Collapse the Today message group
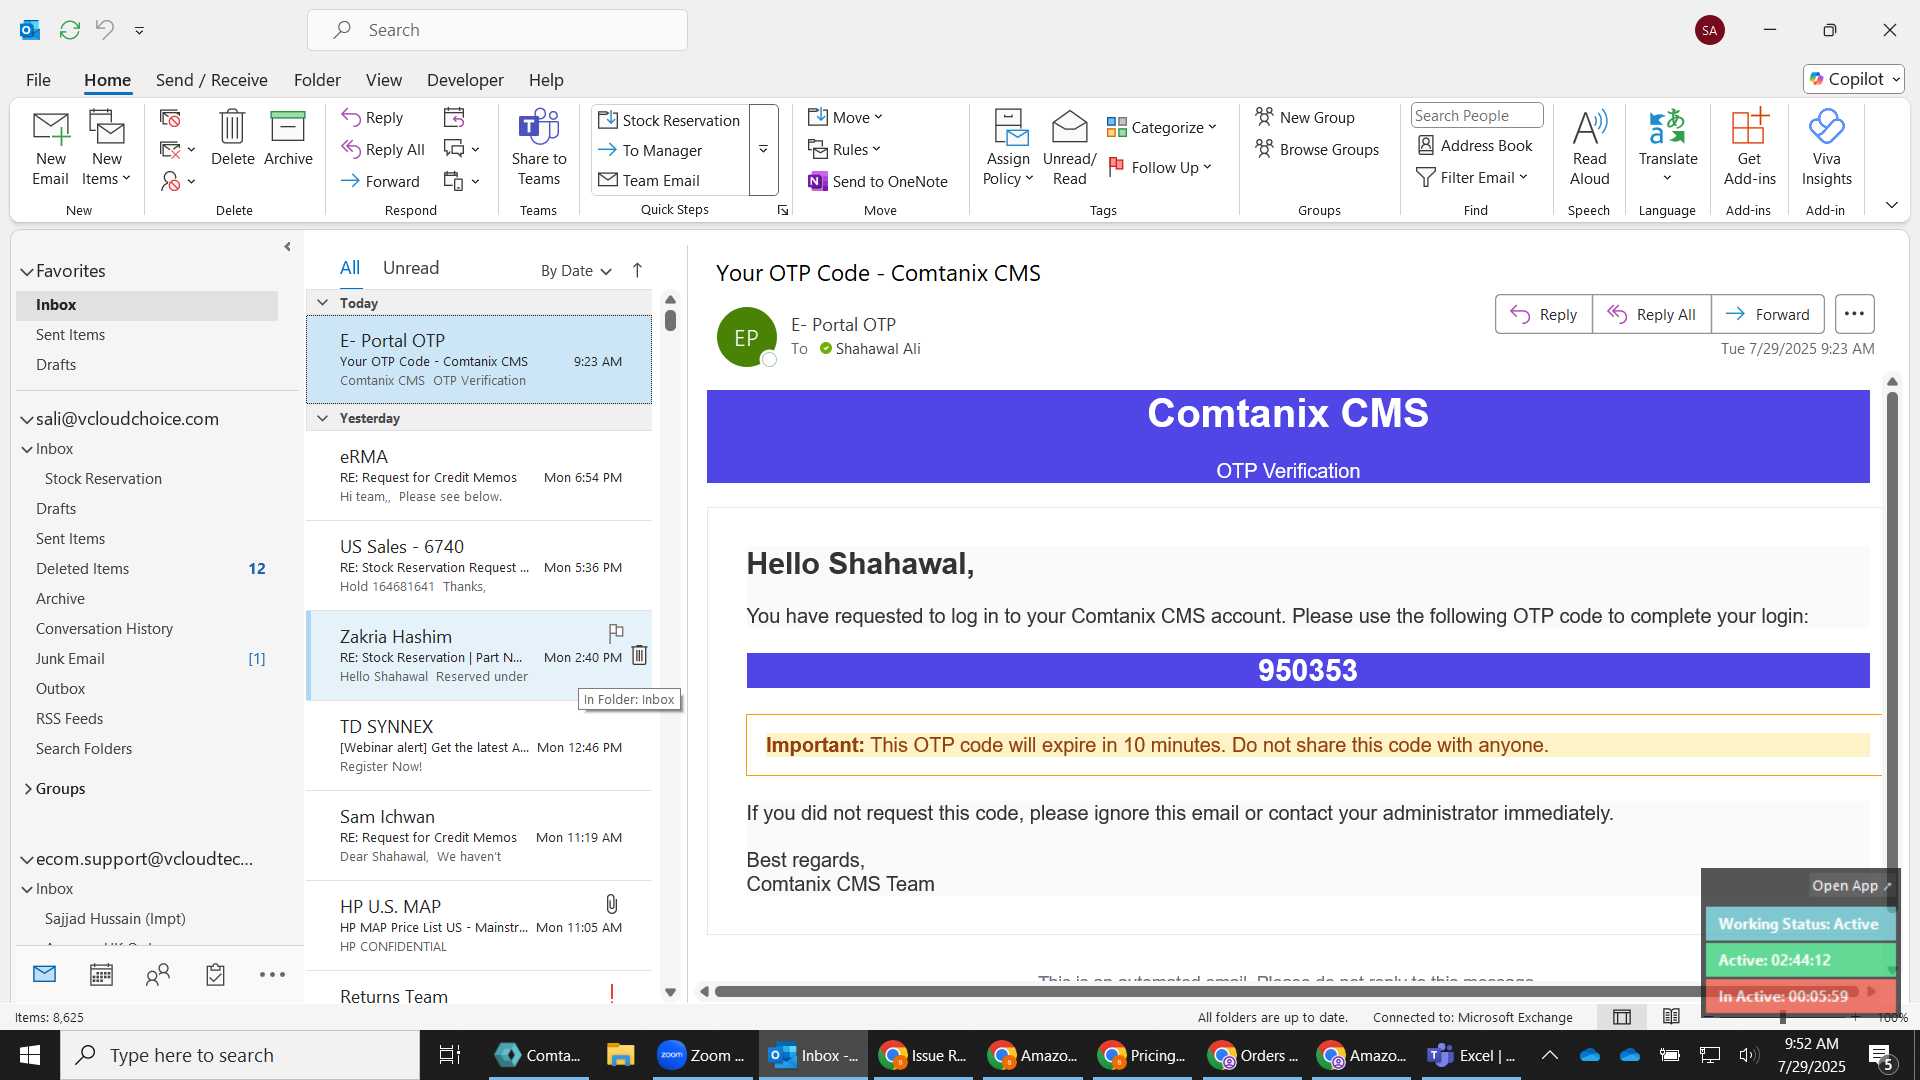This screenshot has width=1920, height=1080. 322,302
